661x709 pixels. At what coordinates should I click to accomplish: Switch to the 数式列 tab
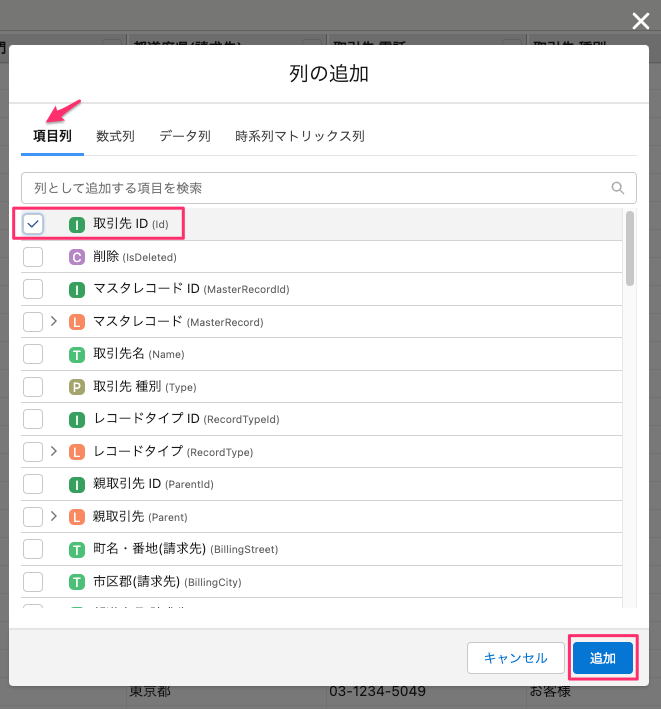115,136
